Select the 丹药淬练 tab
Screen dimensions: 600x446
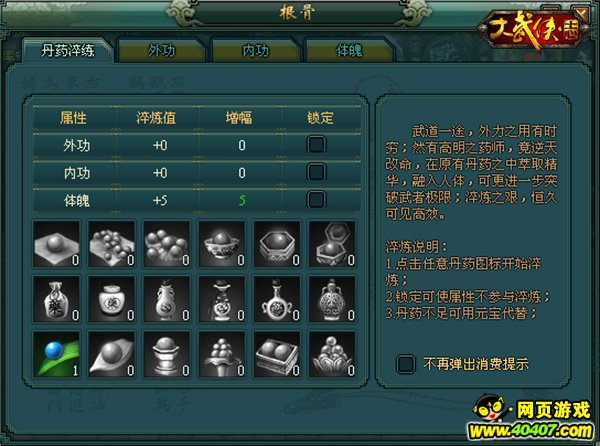click(x=68, y=50)
